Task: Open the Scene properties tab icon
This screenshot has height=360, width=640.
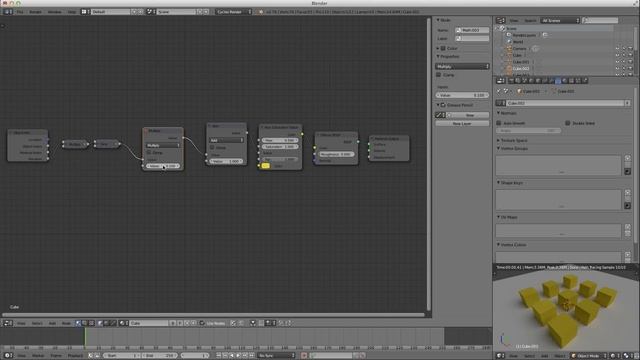Action: [525, 81]
